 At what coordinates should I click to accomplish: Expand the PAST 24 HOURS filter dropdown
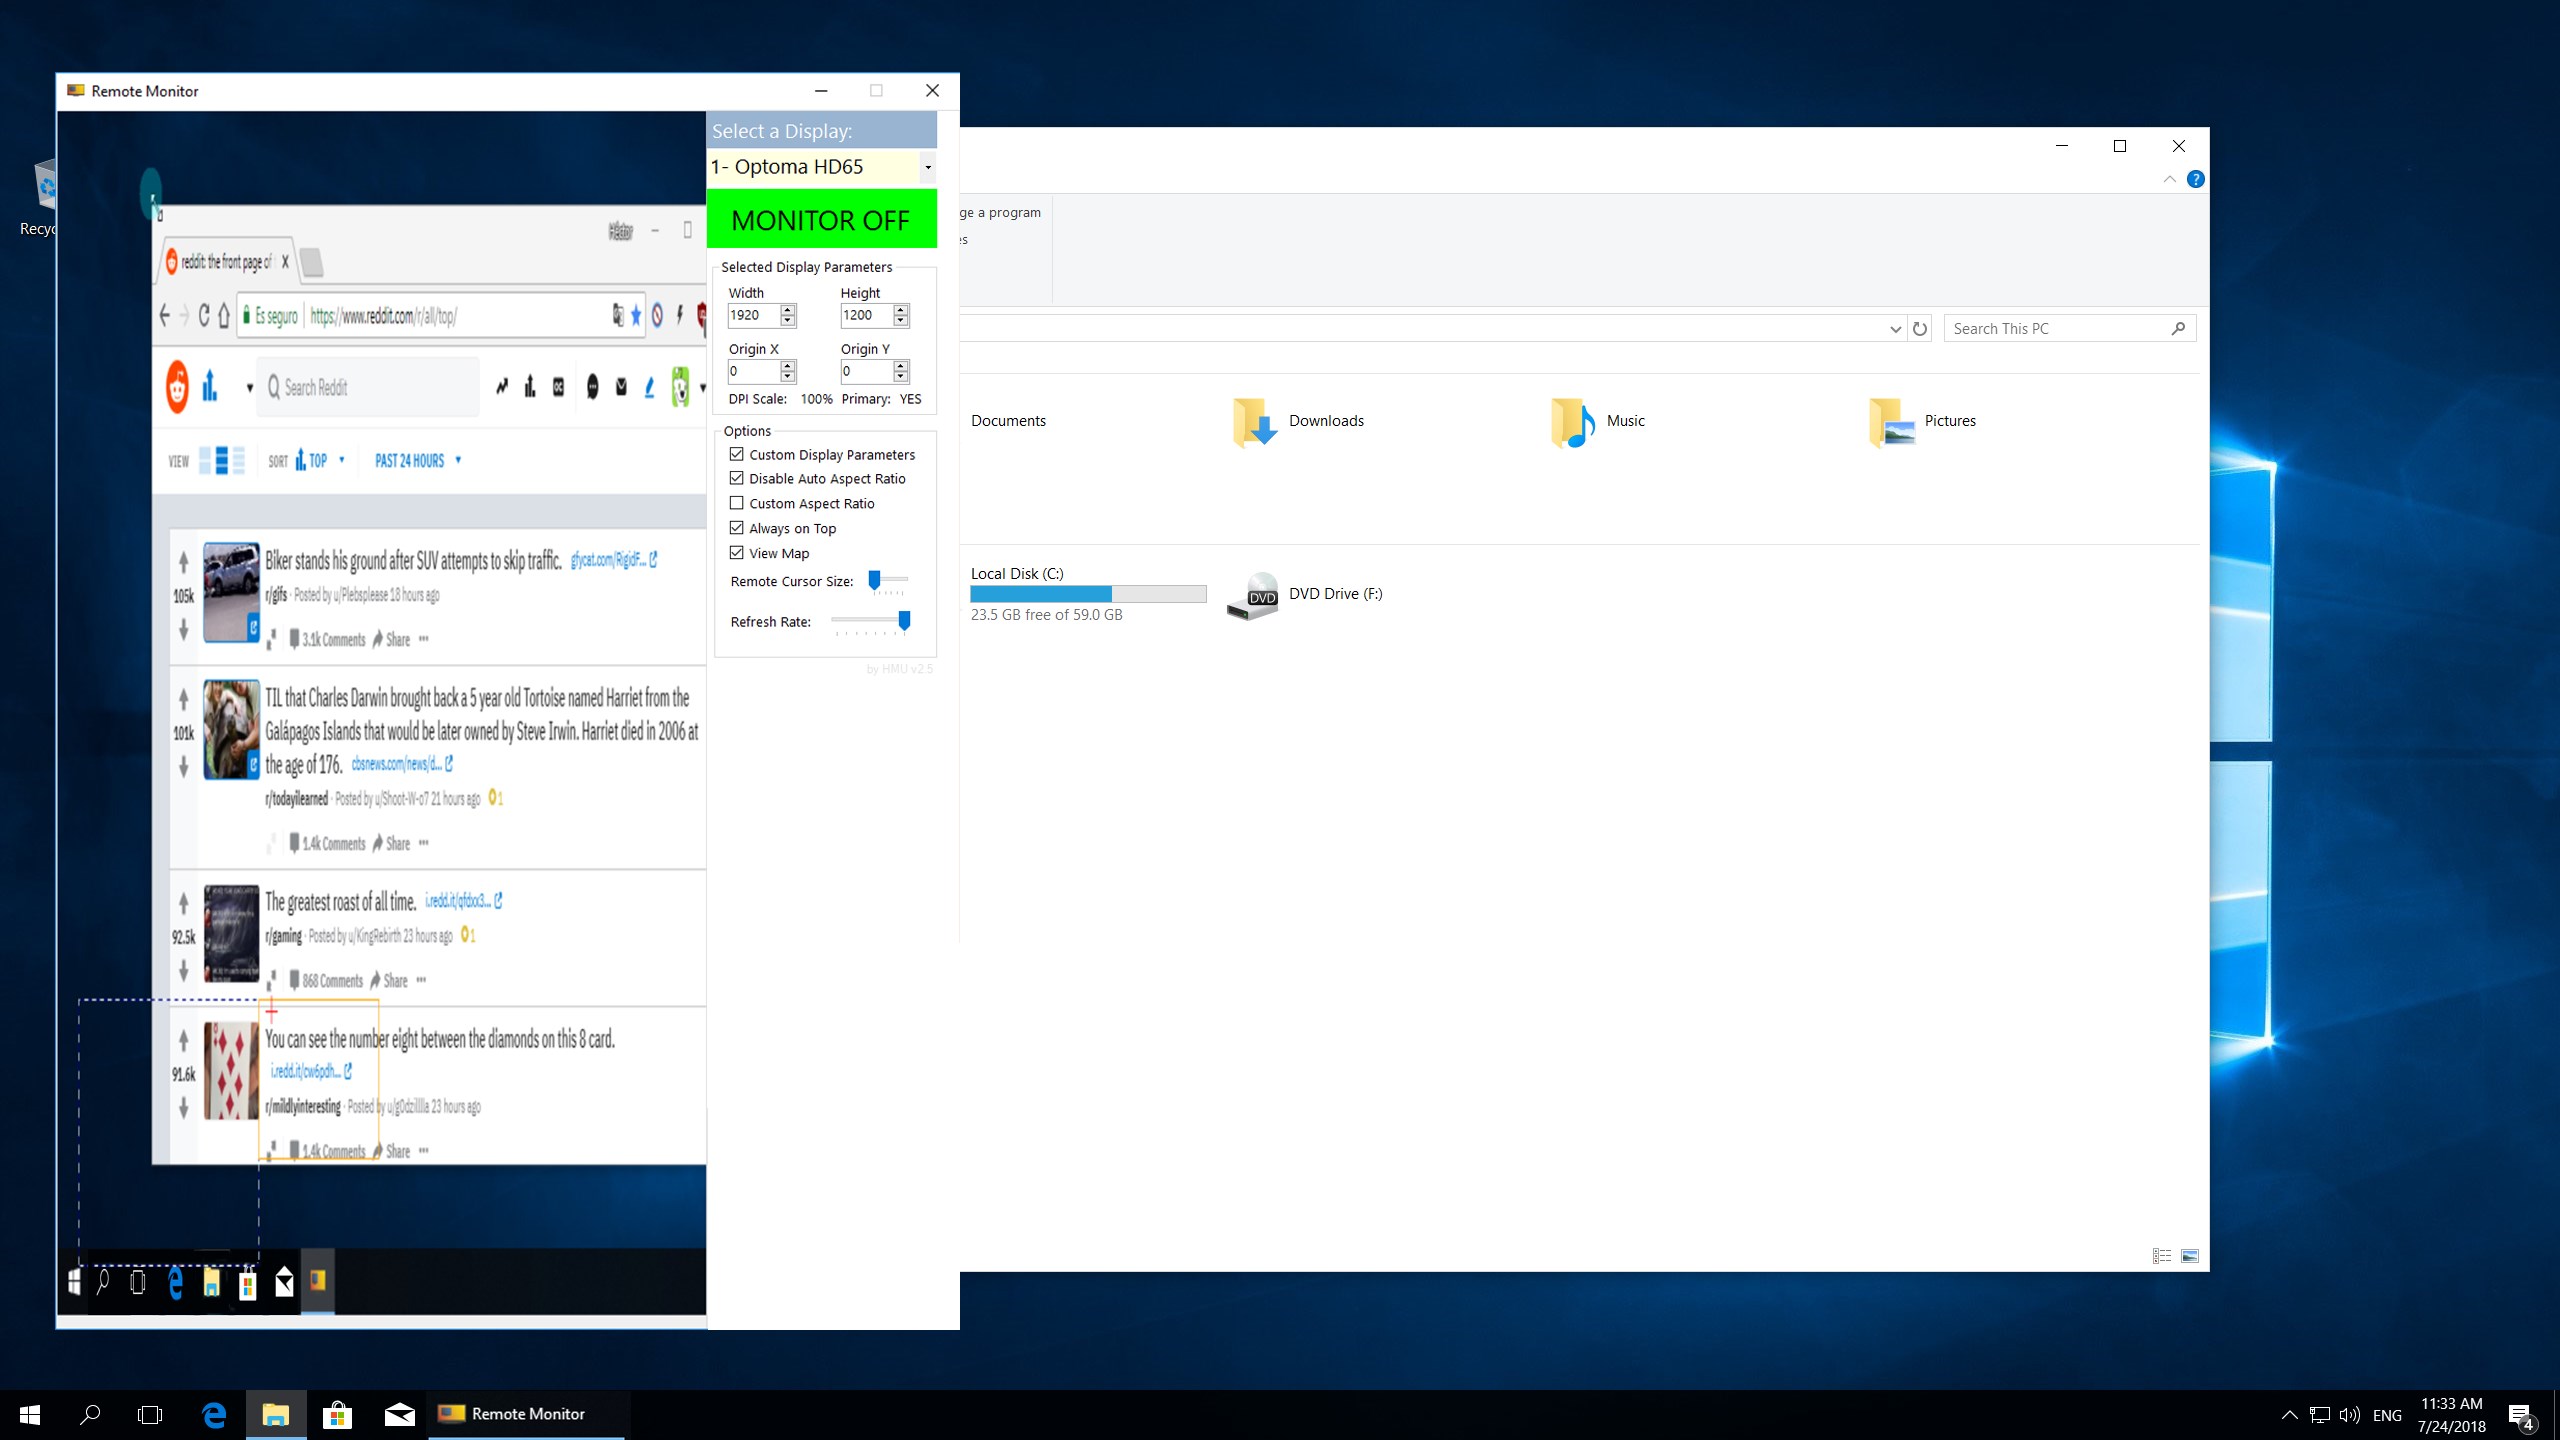[416, 460]
